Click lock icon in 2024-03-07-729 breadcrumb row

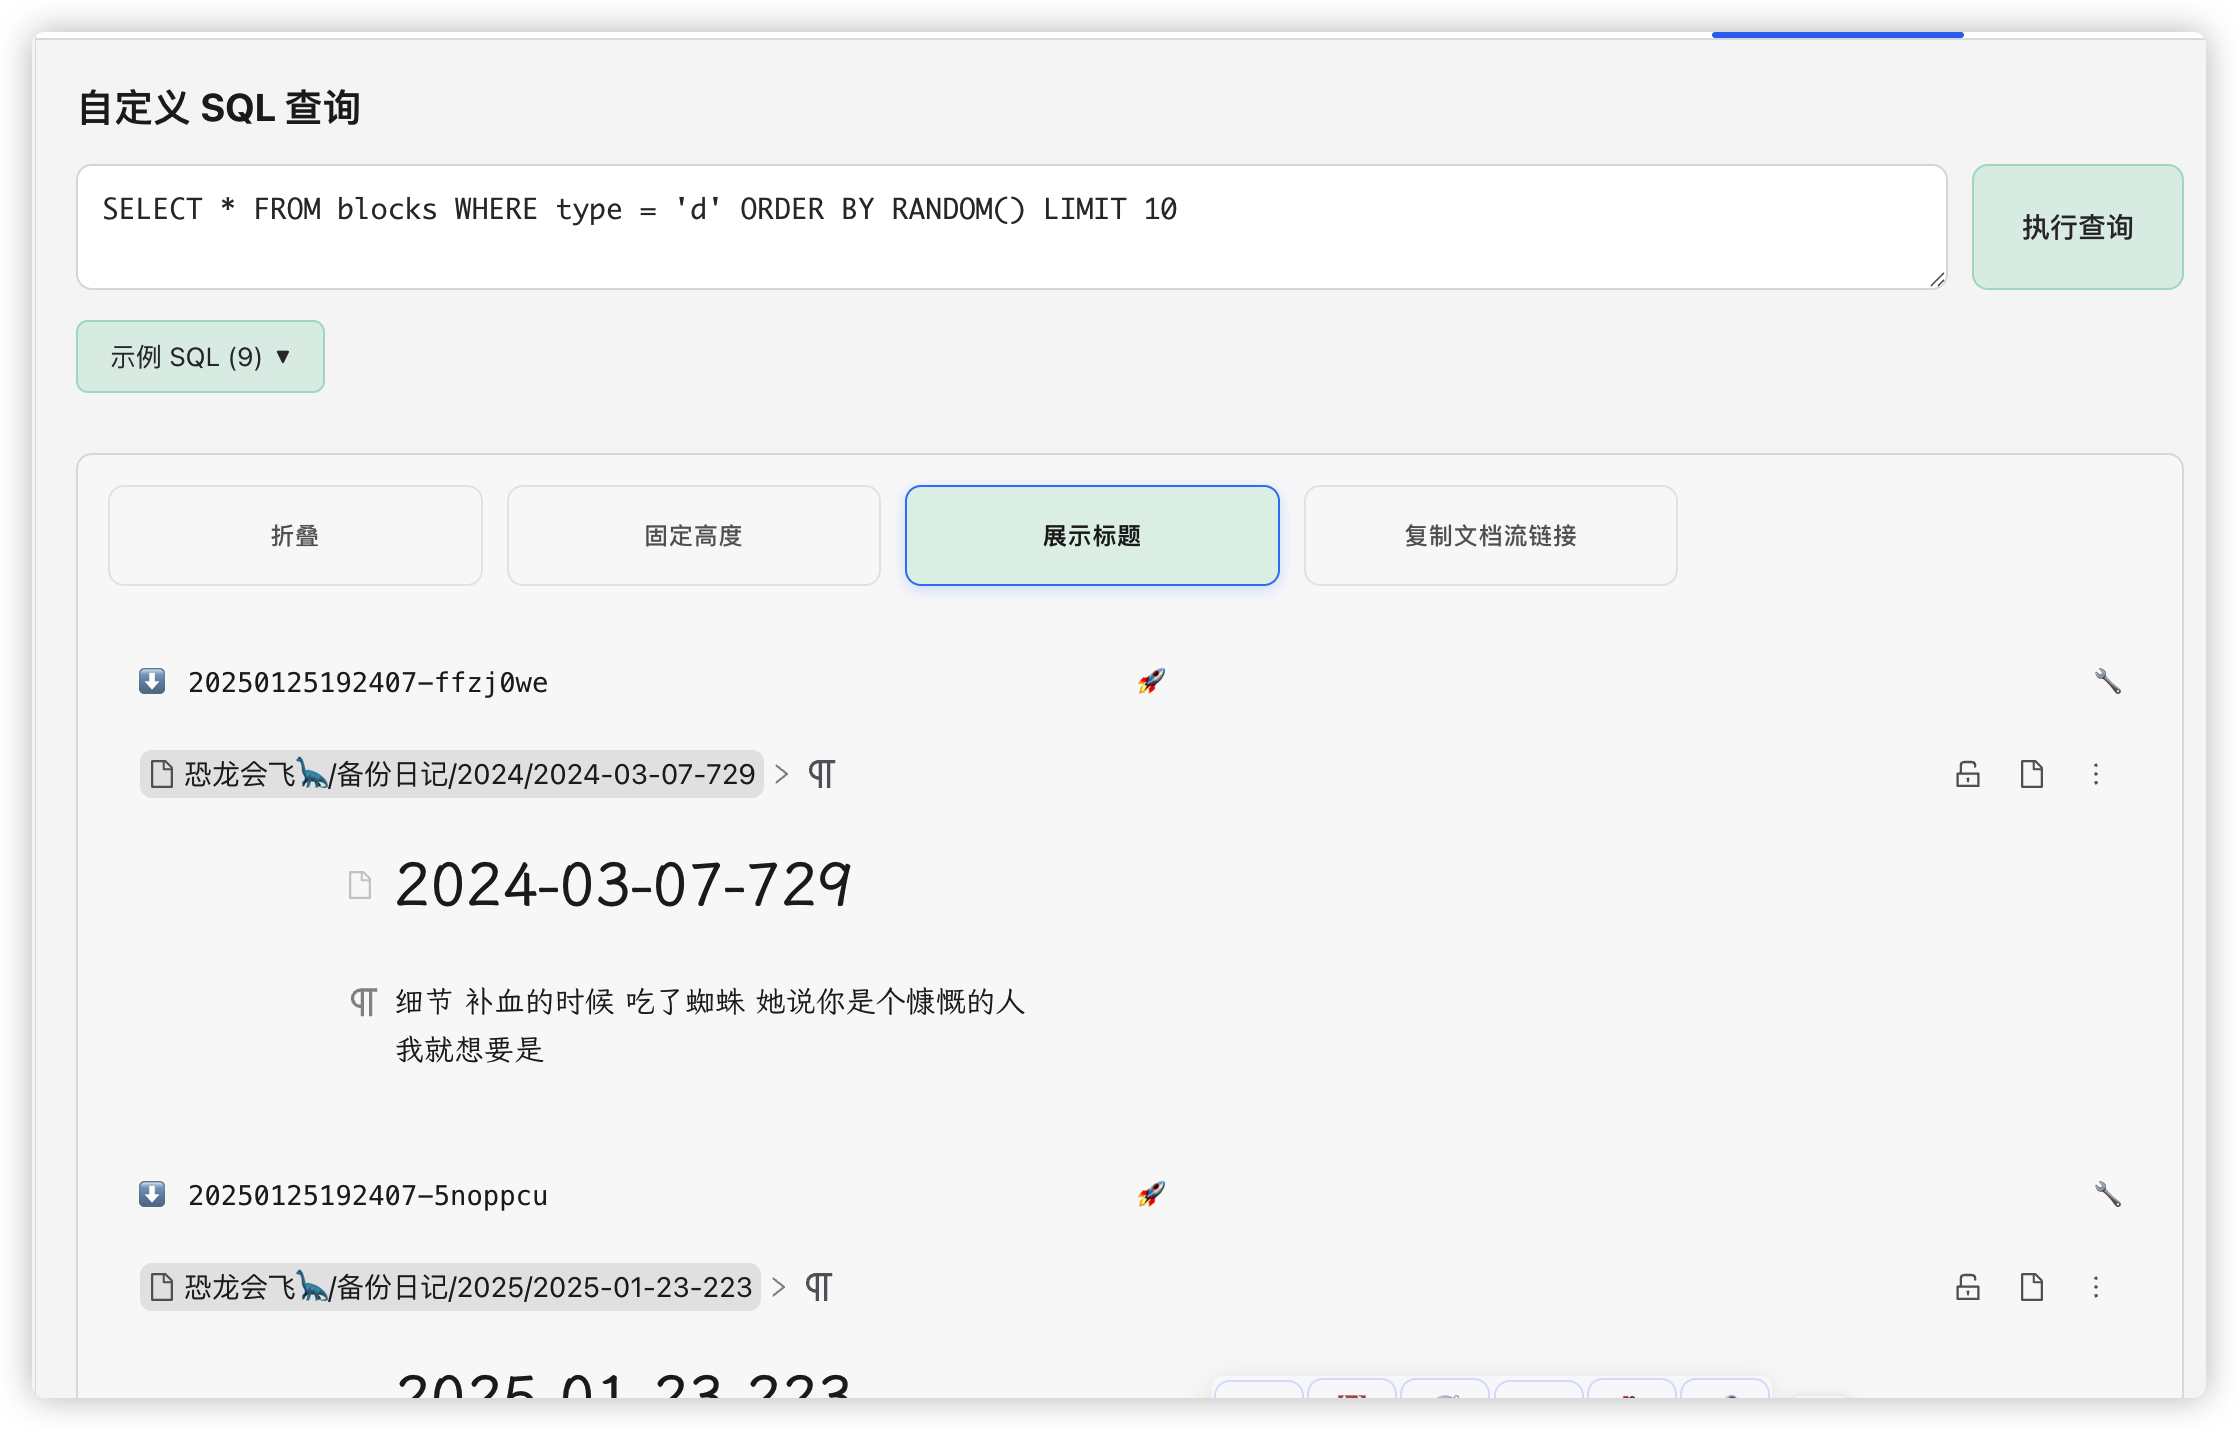tap(1967, 774)
